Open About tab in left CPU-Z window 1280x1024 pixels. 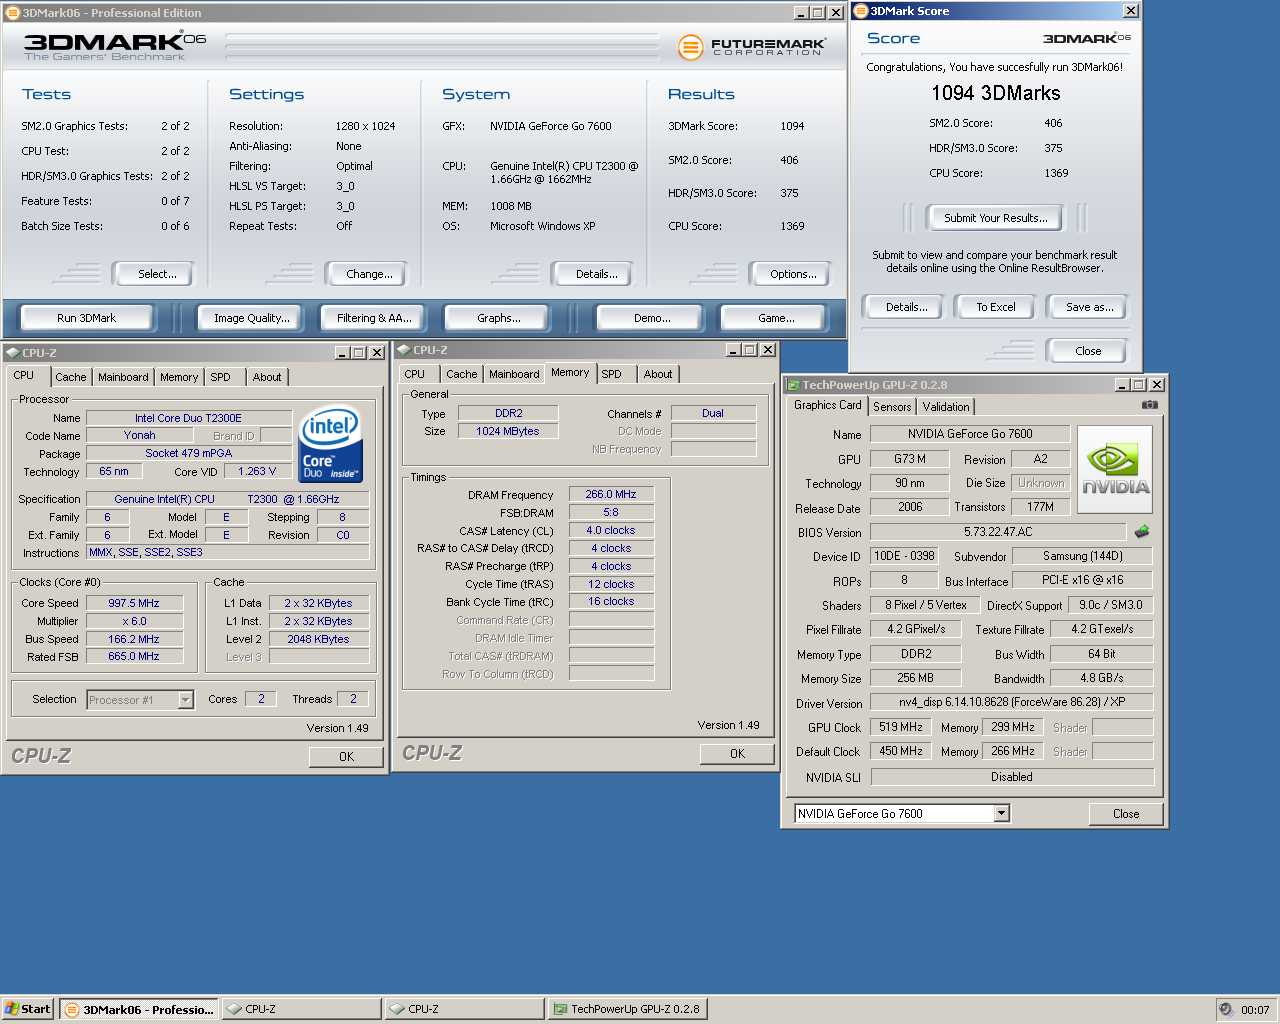pyautogui.click(x=267, y=377)
